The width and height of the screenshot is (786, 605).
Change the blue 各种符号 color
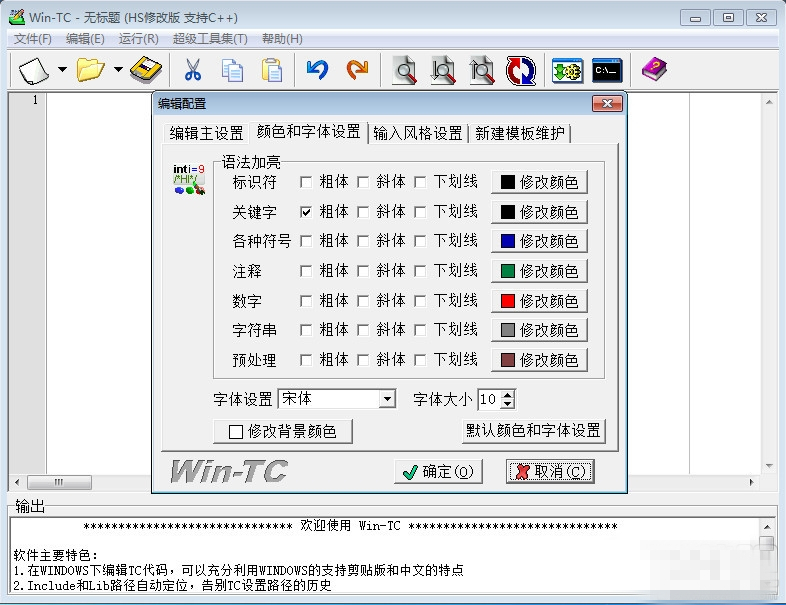pos(539,241)
